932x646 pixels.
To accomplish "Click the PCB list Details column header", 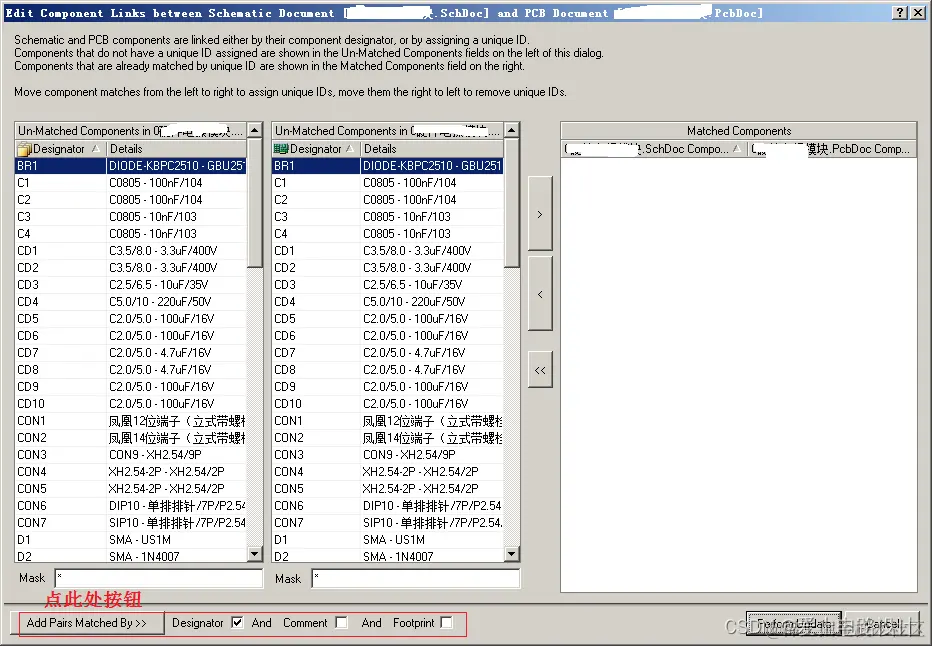I will click(x=432, y=149).
